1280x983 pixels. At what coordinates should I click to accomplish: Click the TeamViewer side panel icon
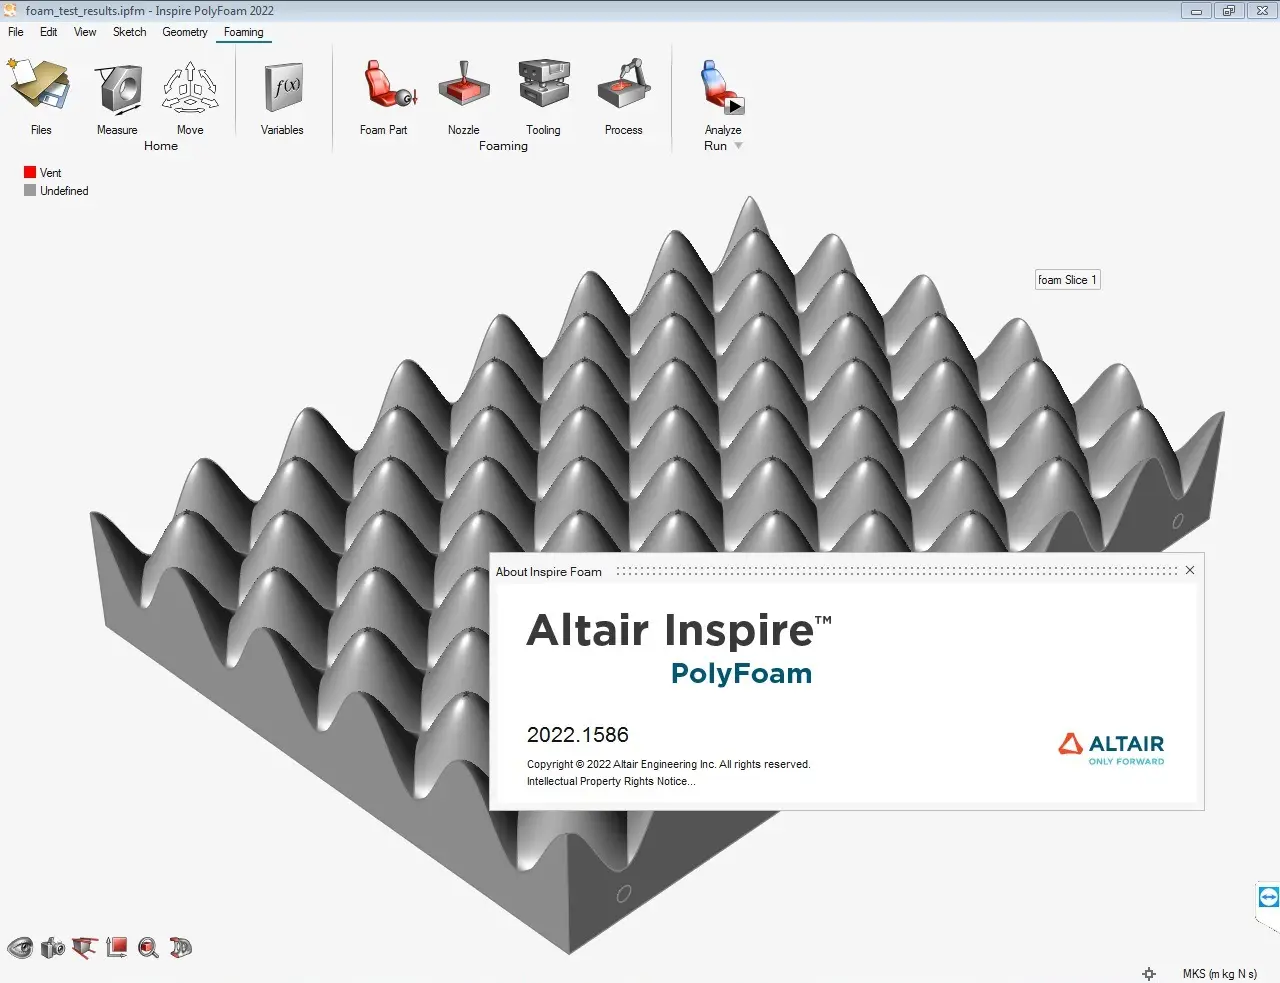click(x=1268, y=897)
